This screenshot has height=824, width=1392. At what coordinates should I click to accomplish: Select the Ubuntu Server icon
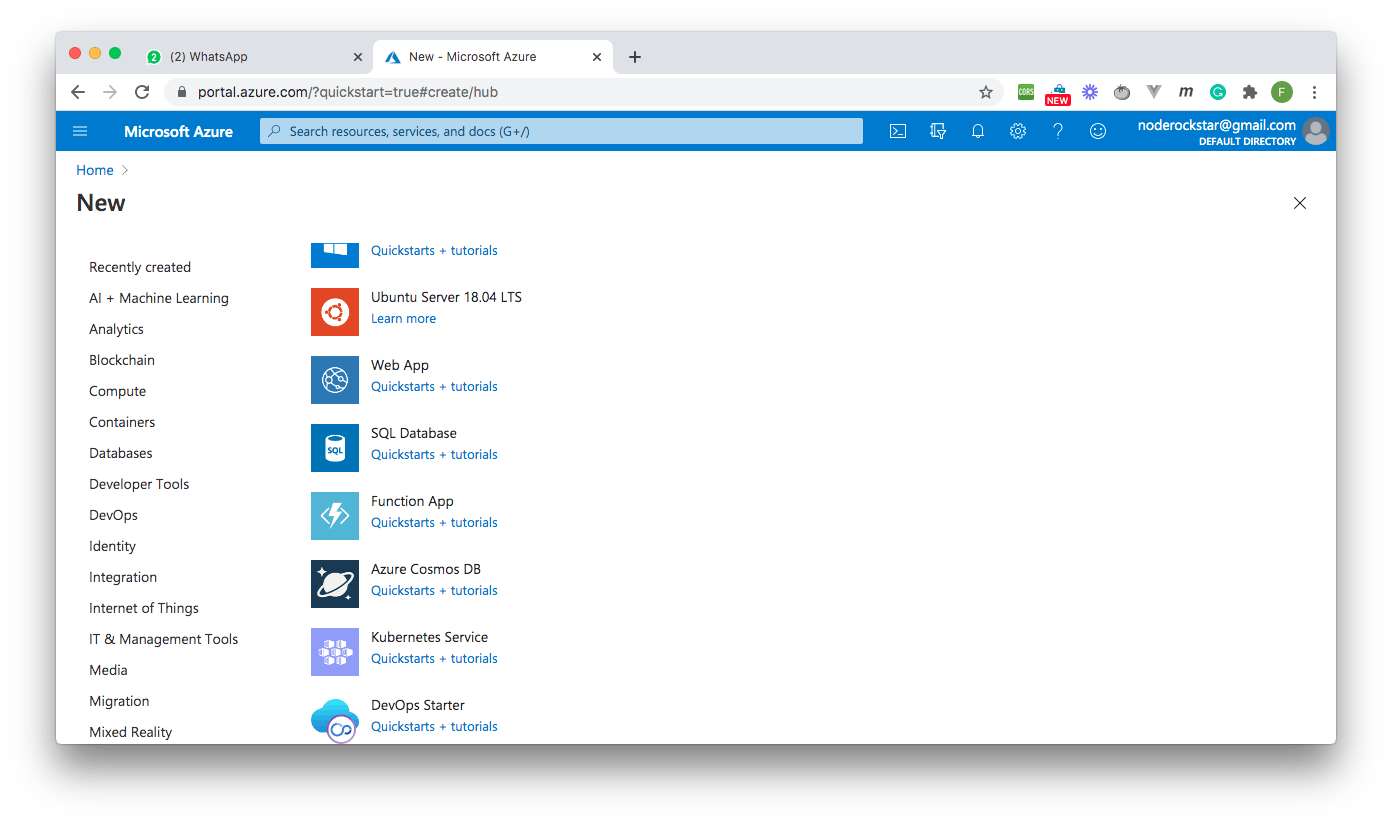click(334, 312)
